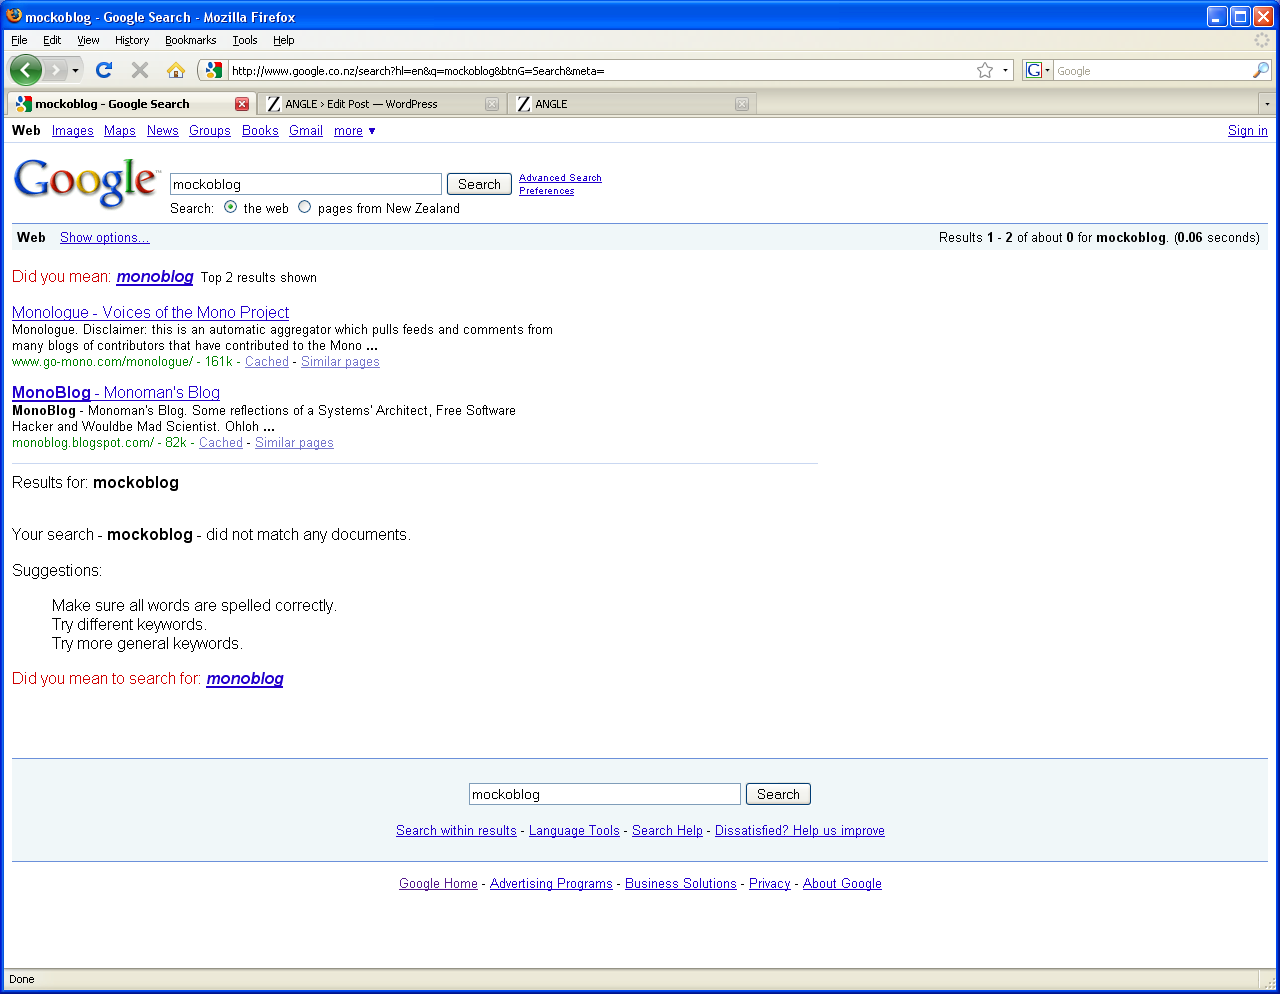Open Preferences link
The image size is (1280, 994).
[546, 191]
